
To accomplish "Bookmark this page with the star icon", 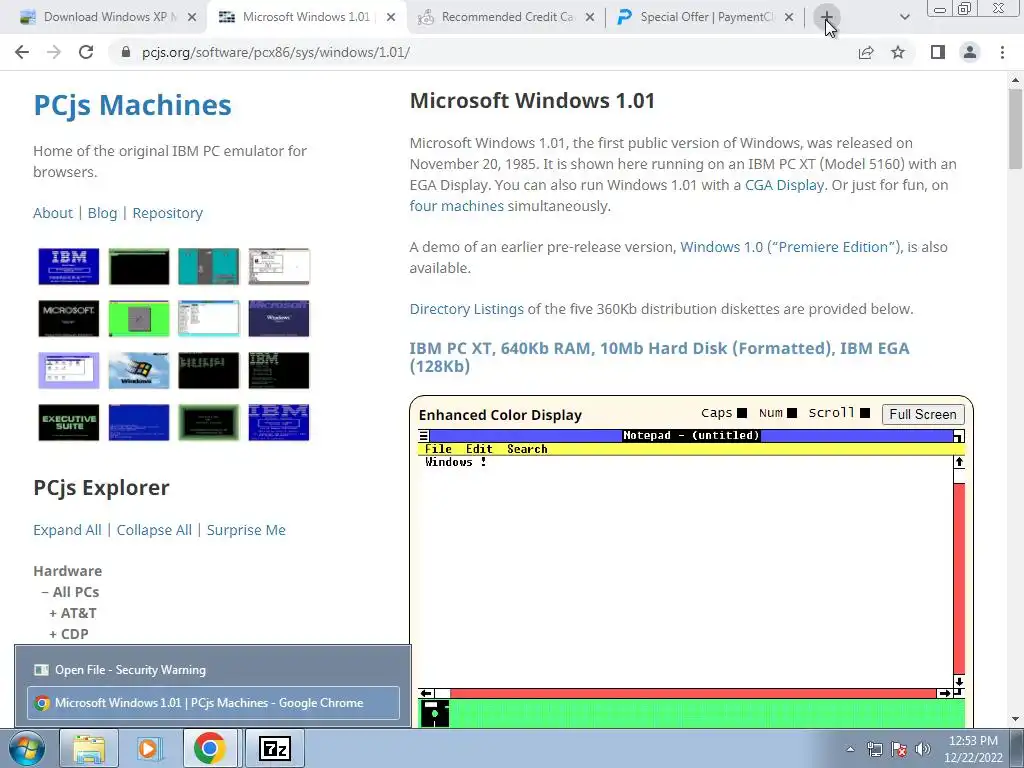I will (x=898, y=52).
